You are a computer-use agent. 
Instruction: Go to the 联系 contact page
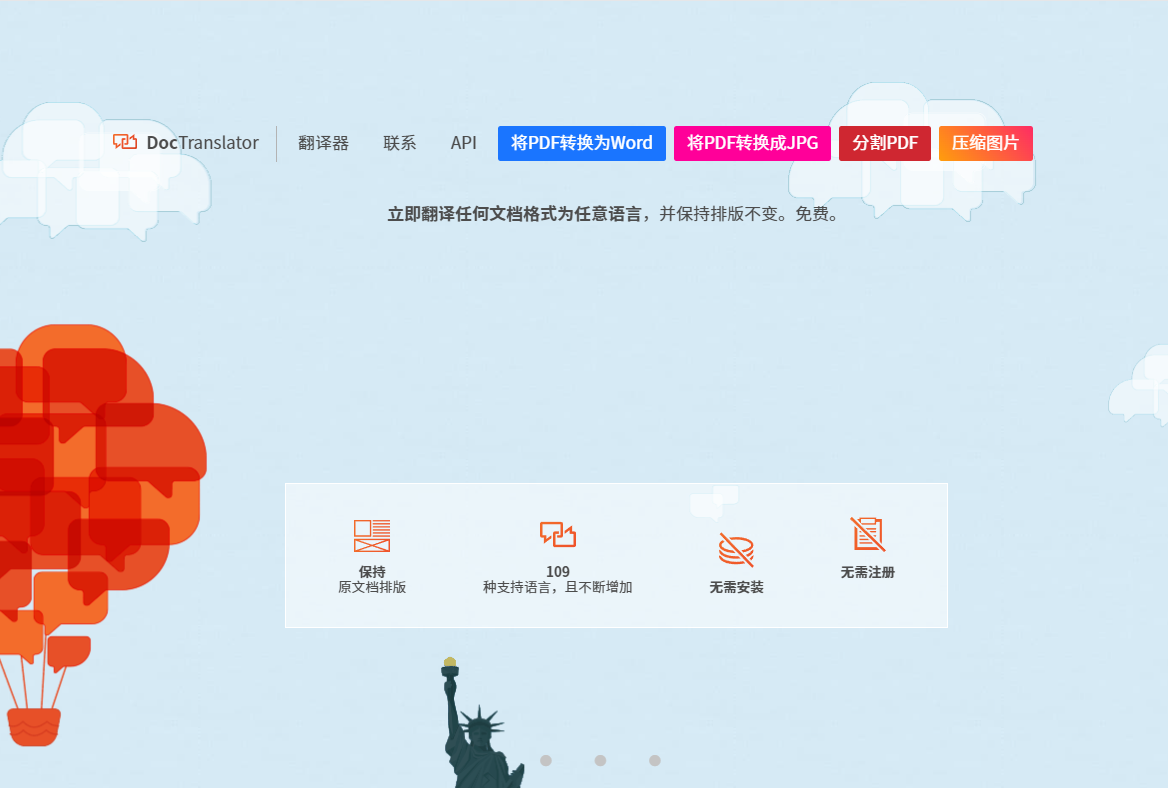[399, 143]
